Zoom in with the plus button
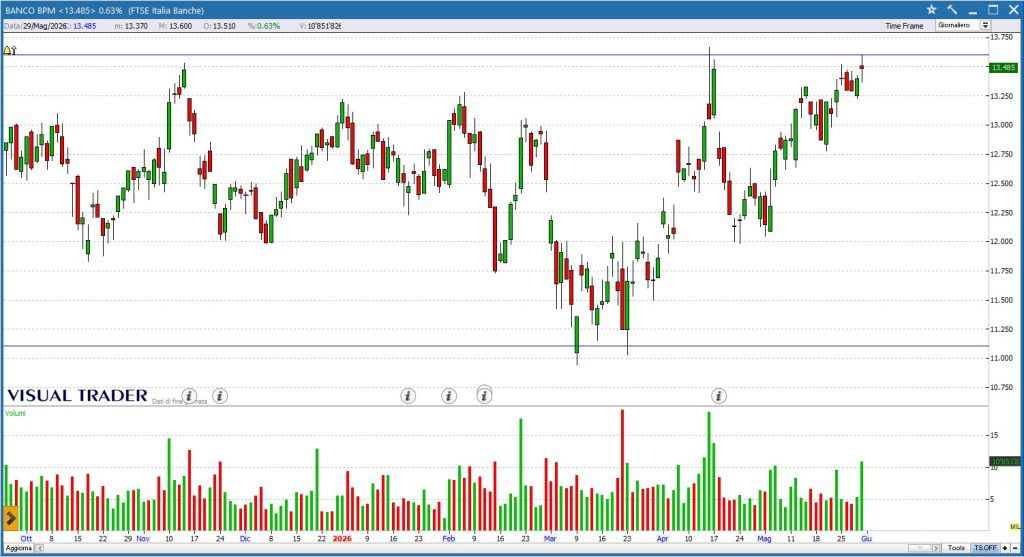This screenshot has width=1024, height=557. [x=1005, y=548]
